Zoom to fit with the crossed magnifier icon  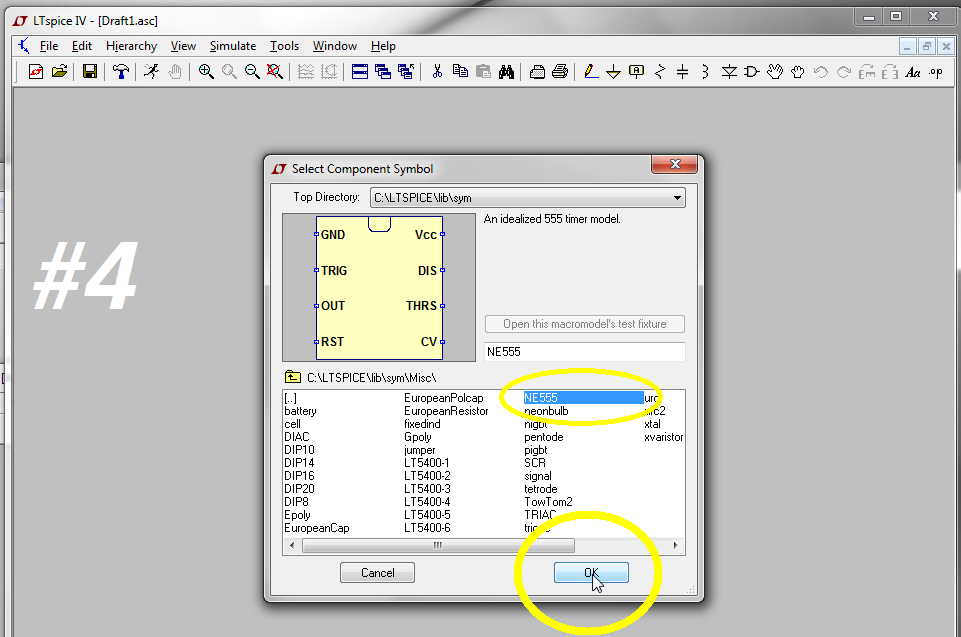275,72
